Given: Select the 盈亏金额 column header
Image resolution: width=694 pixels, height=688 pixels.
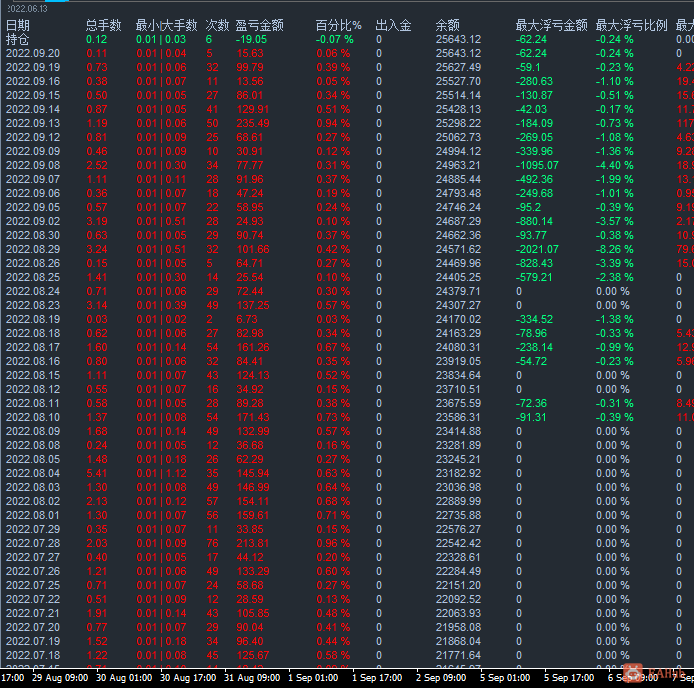Looking at the screenshot, I should 259,25.
